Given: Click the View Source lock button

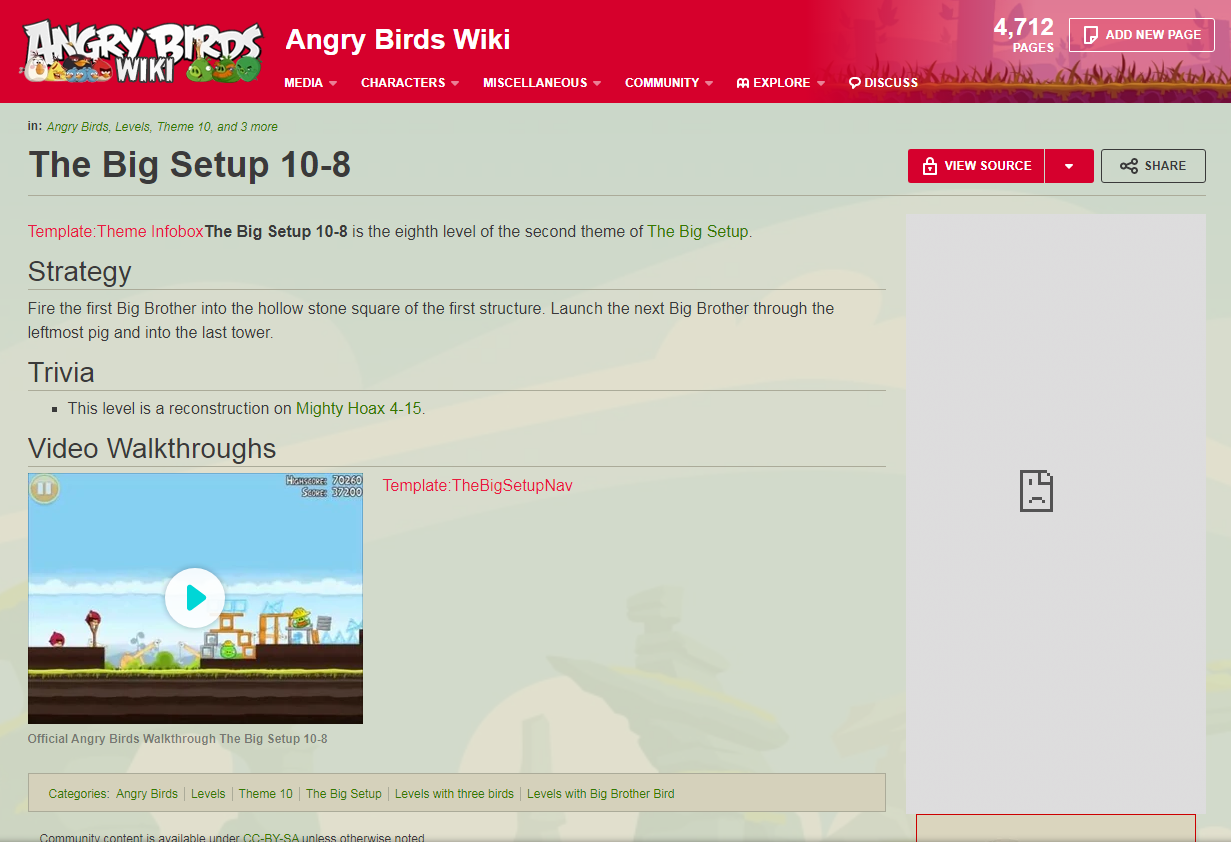Looking at the screenshot, I should (x=976, y=166).
